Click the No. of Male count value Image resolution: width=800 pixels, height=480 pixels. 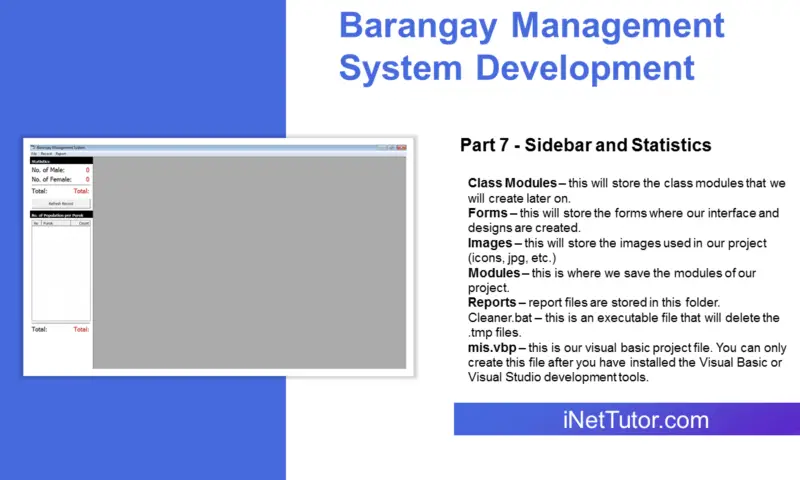tap(87, 170)
